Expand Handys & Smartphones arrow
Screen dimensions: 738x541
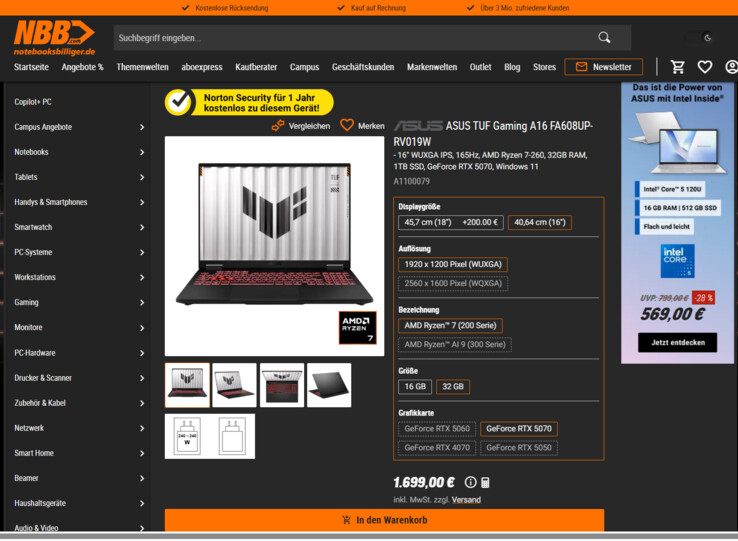click(x=142, y=202)
